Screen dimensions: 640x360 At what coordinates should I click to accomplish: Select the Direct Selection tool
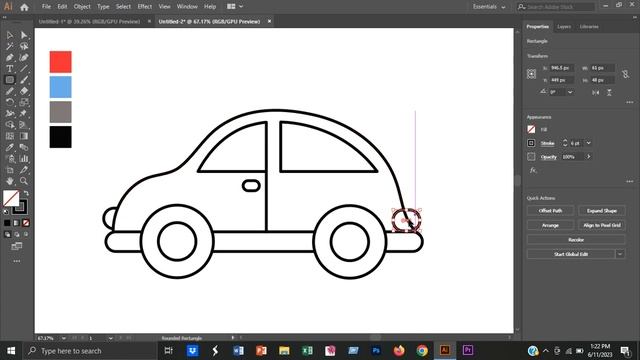tap(24, 36)
